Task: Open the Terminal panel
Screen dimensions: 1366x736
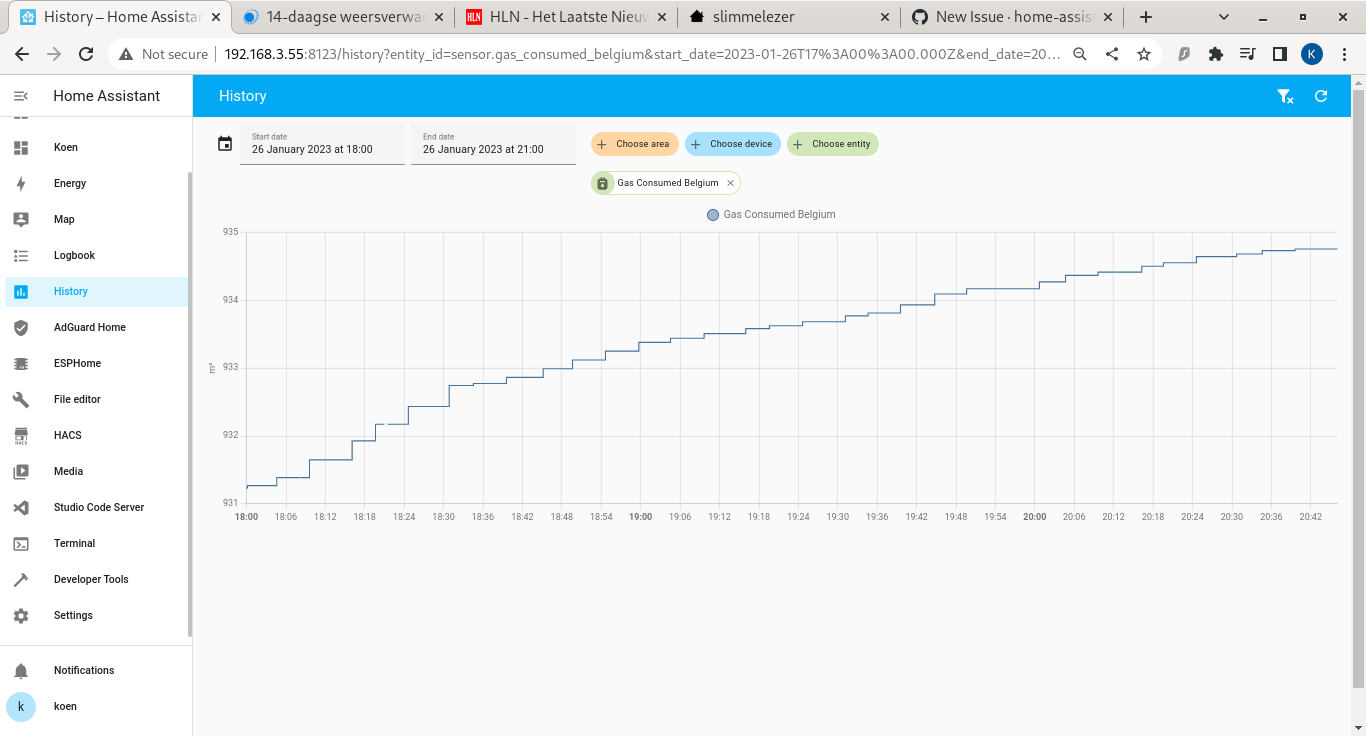Action: click(x=73, y=543)
